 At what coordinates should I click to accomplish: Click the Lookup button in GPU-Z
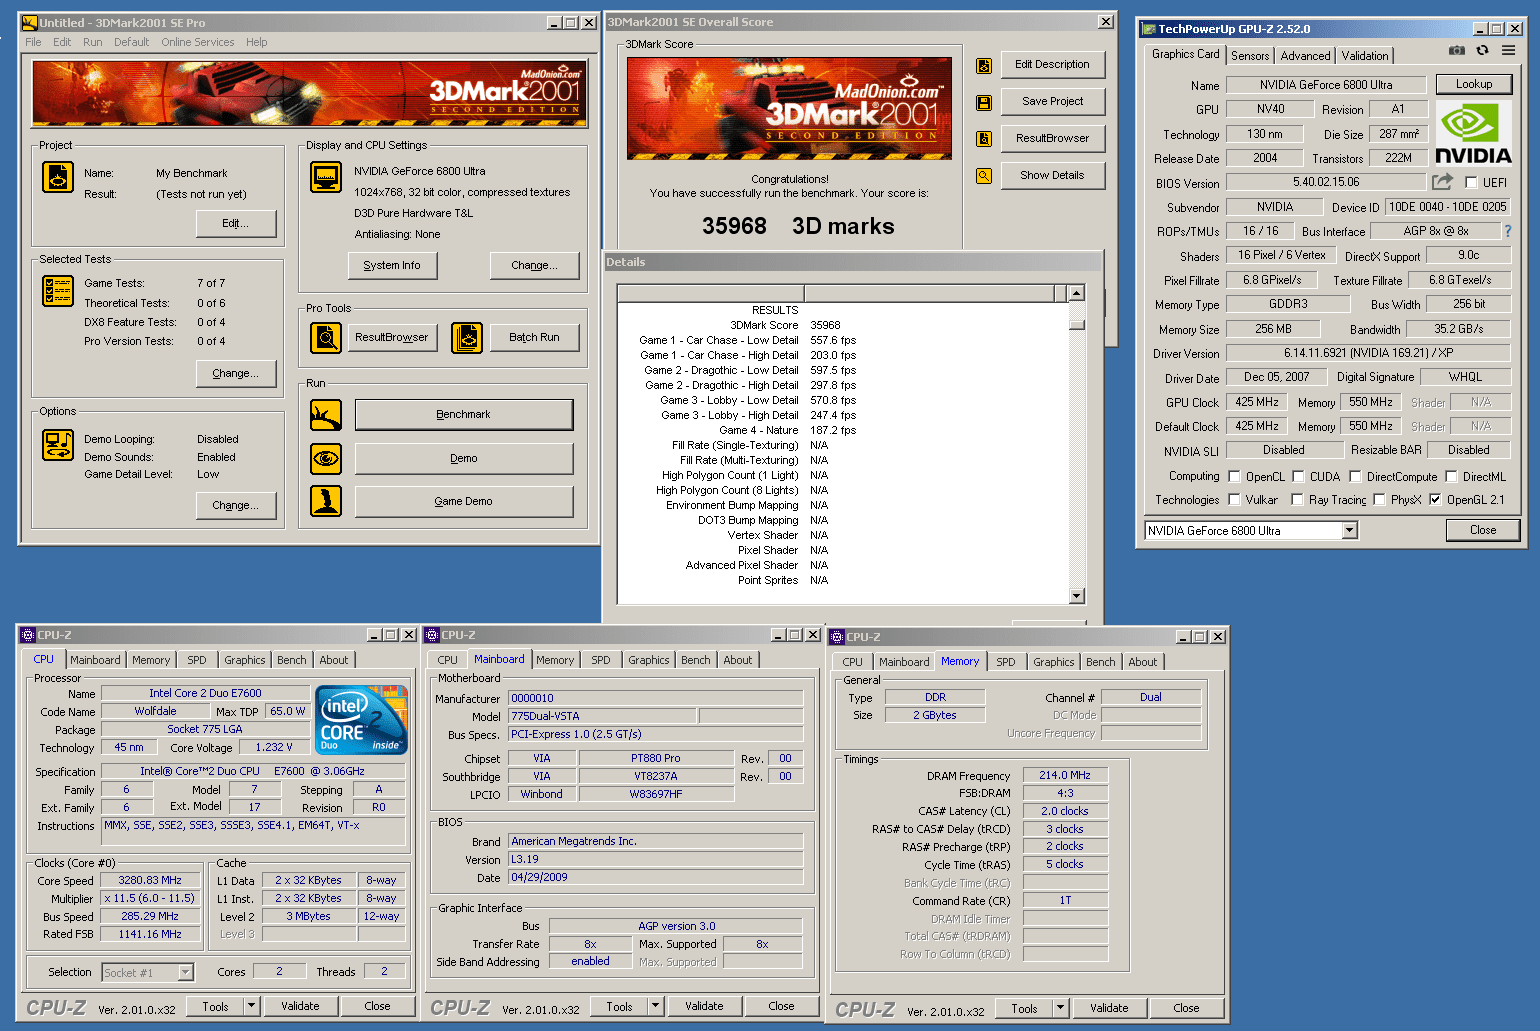[x=1474, y=84]
